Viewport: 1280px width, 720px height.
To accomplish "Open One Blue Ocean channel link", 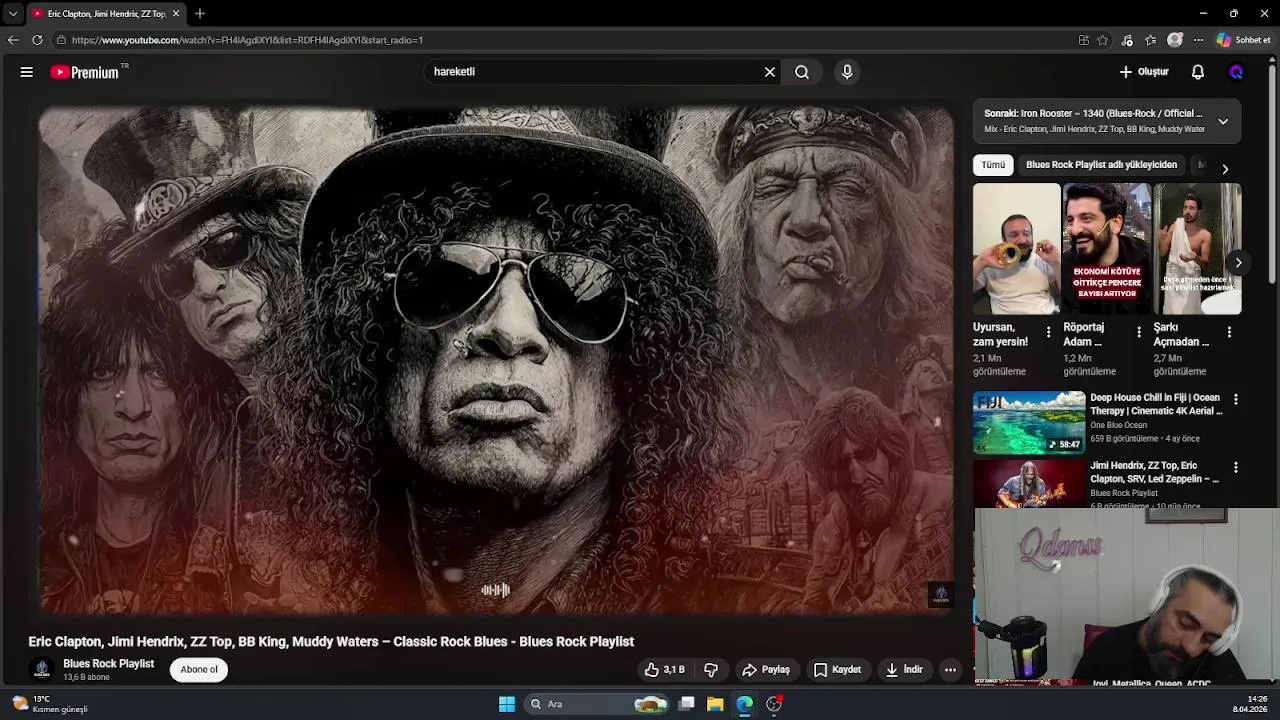I will click(x=1119, y=425).
